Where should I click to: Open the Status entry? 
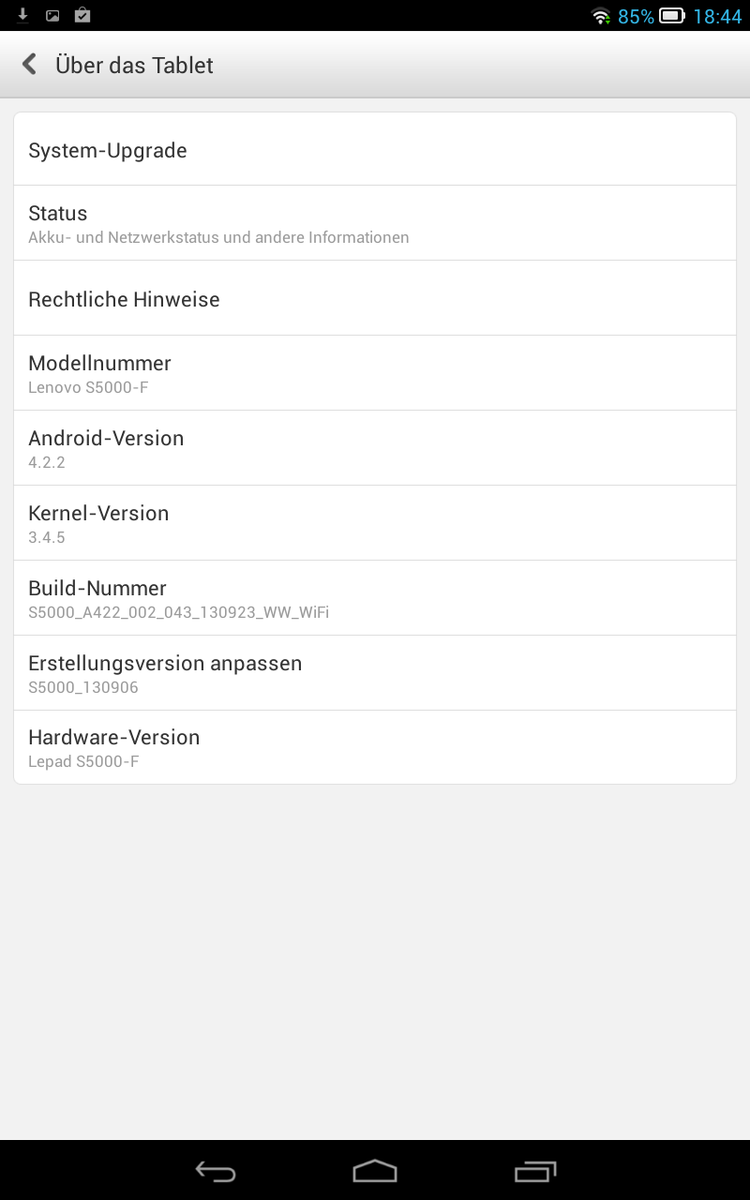pyautogui.click(x=375, y=223)
